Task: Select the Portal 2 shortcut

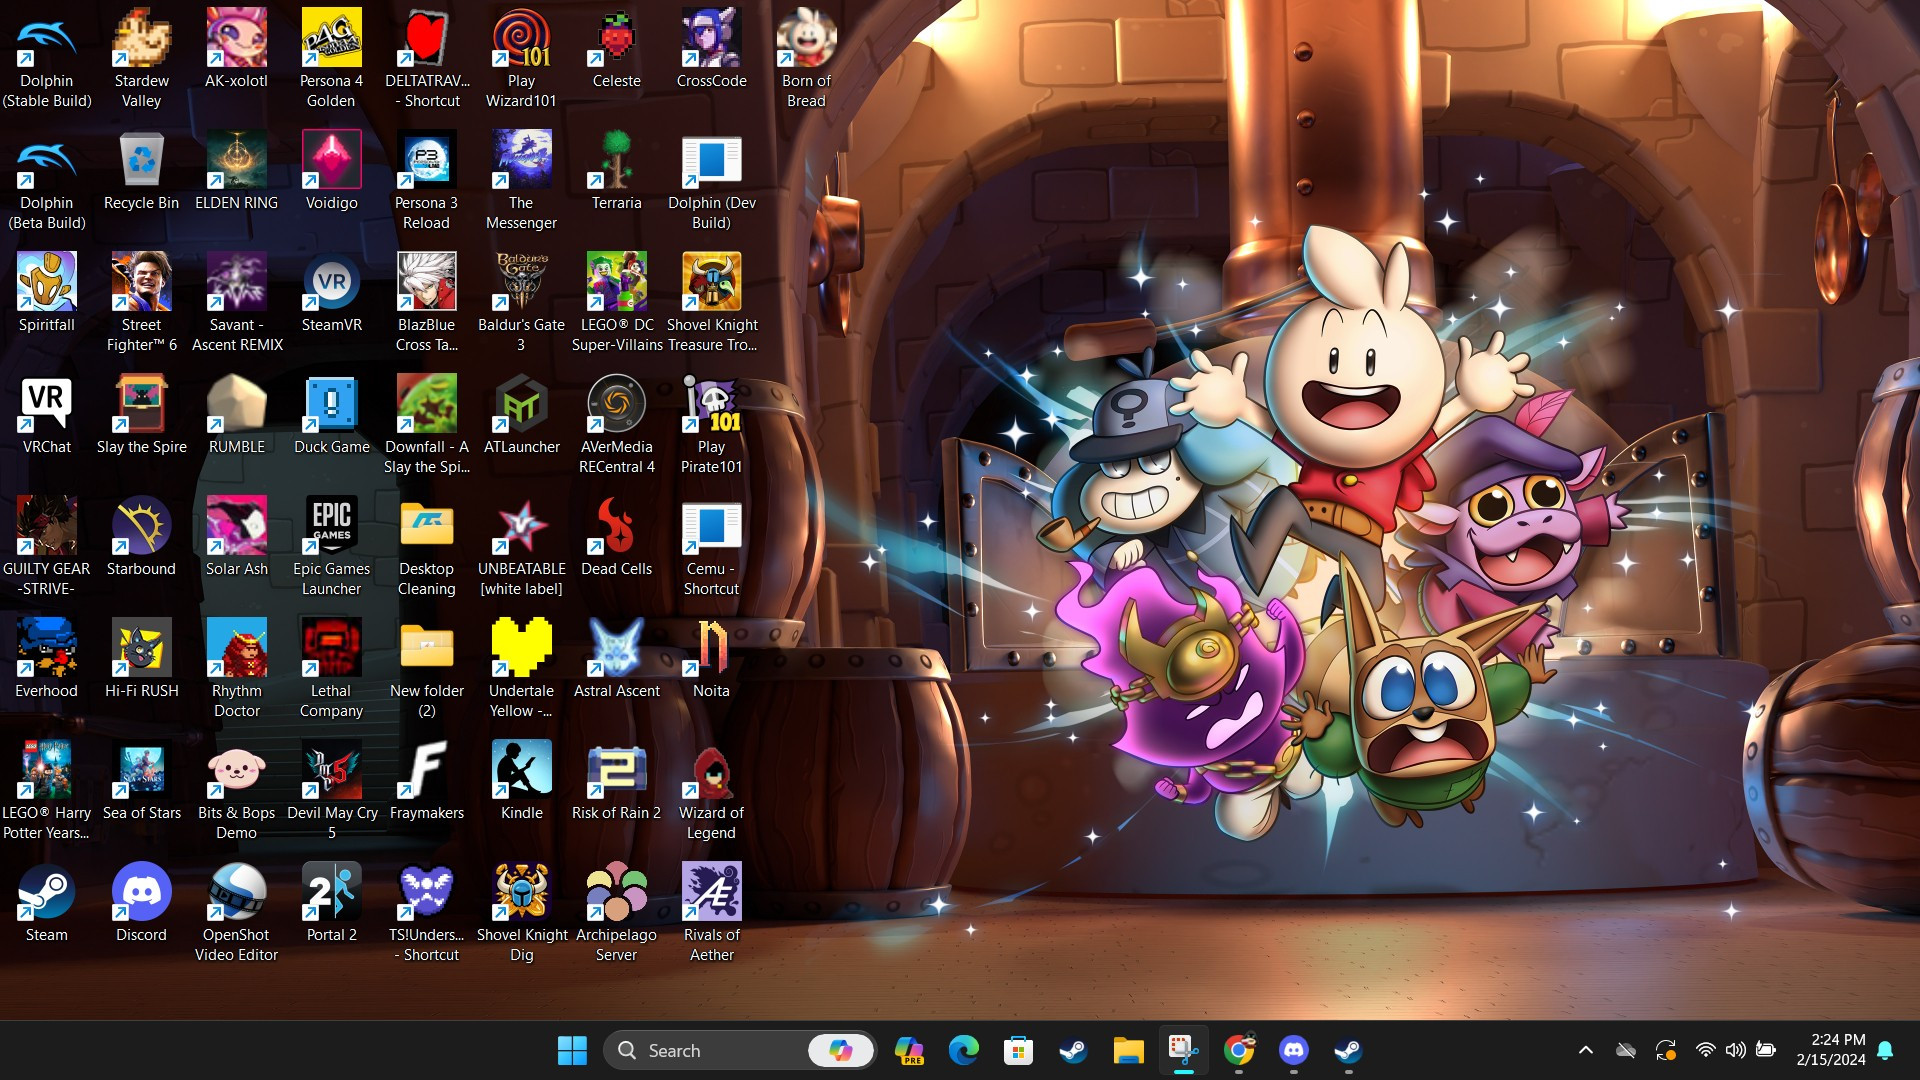Action: (x=331, y=902)
